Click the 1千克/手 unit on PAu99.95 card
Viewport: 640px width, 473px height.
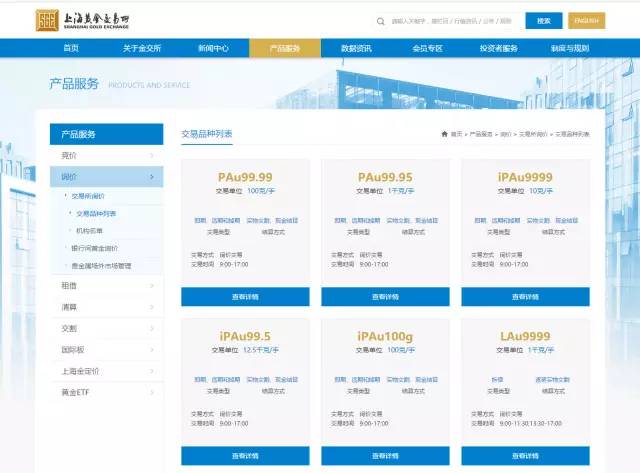click(x=401, y=191)
